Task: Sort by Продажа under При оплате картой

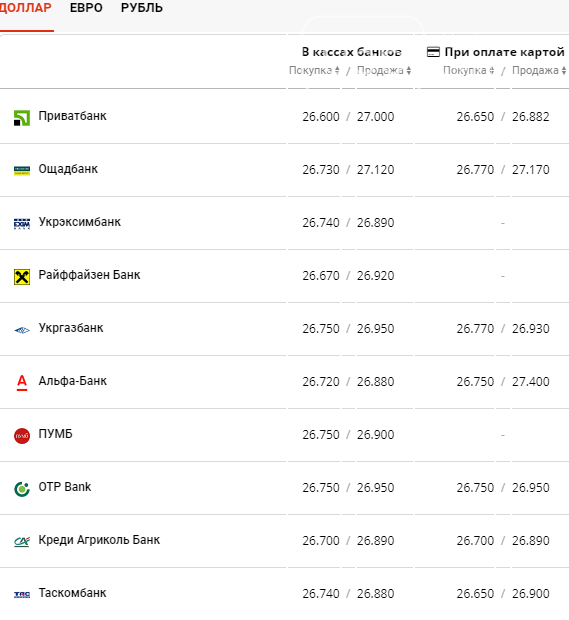Action: [x=539, y=70]
